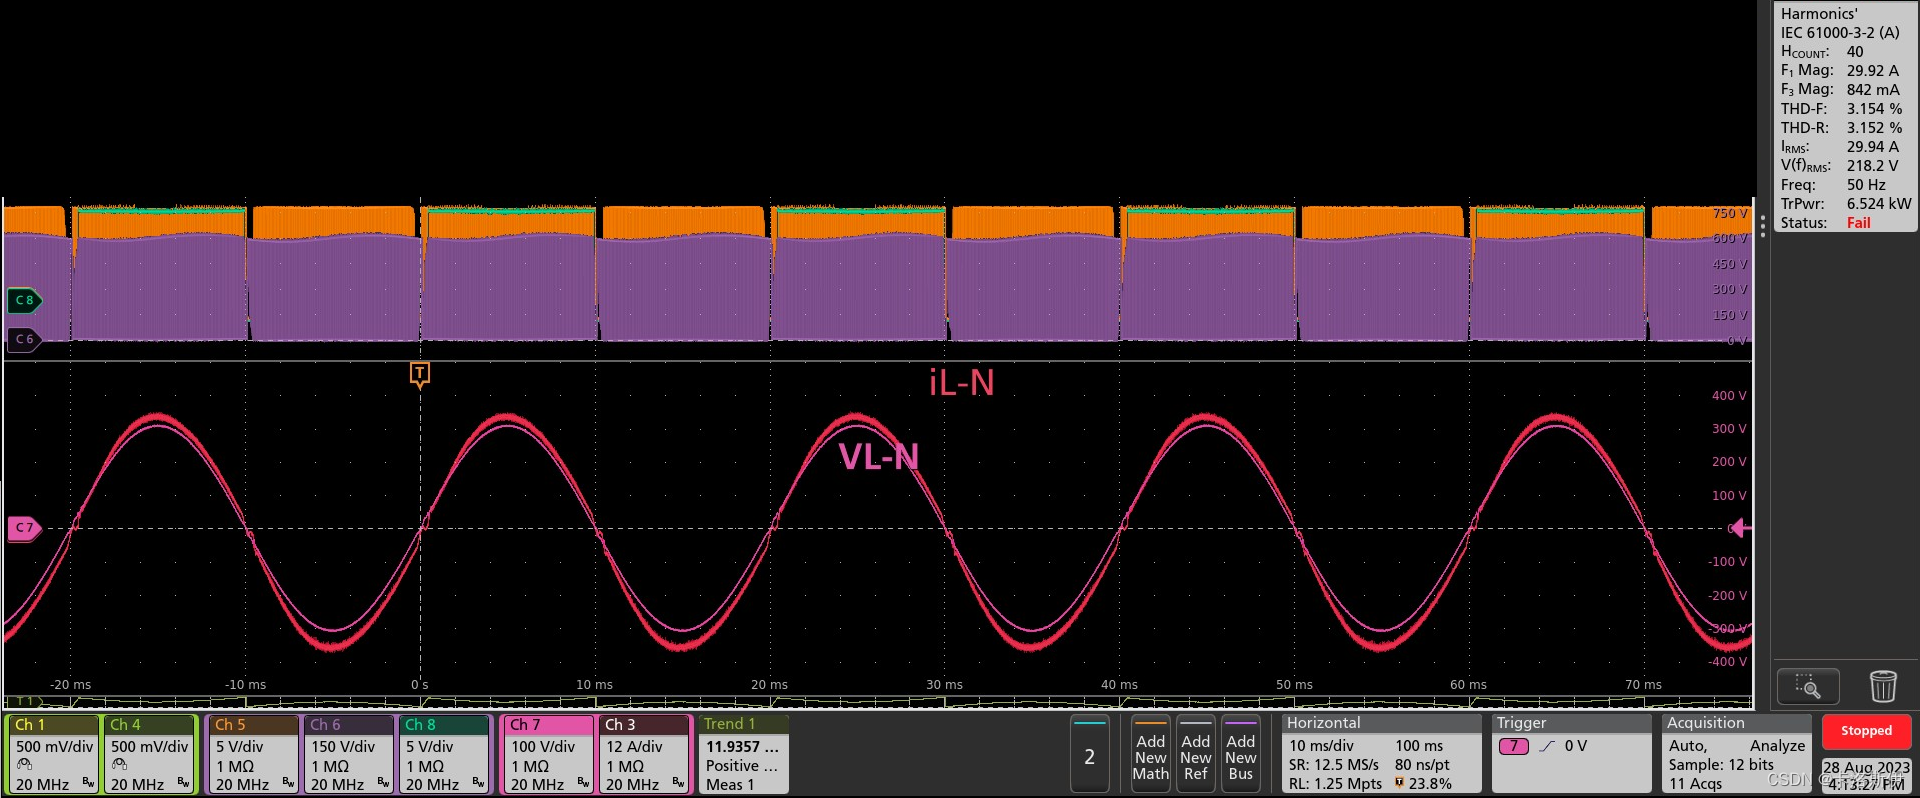Click the orange trigger position T marker
The image size is (1920, 798).
[x=420, y=374]
